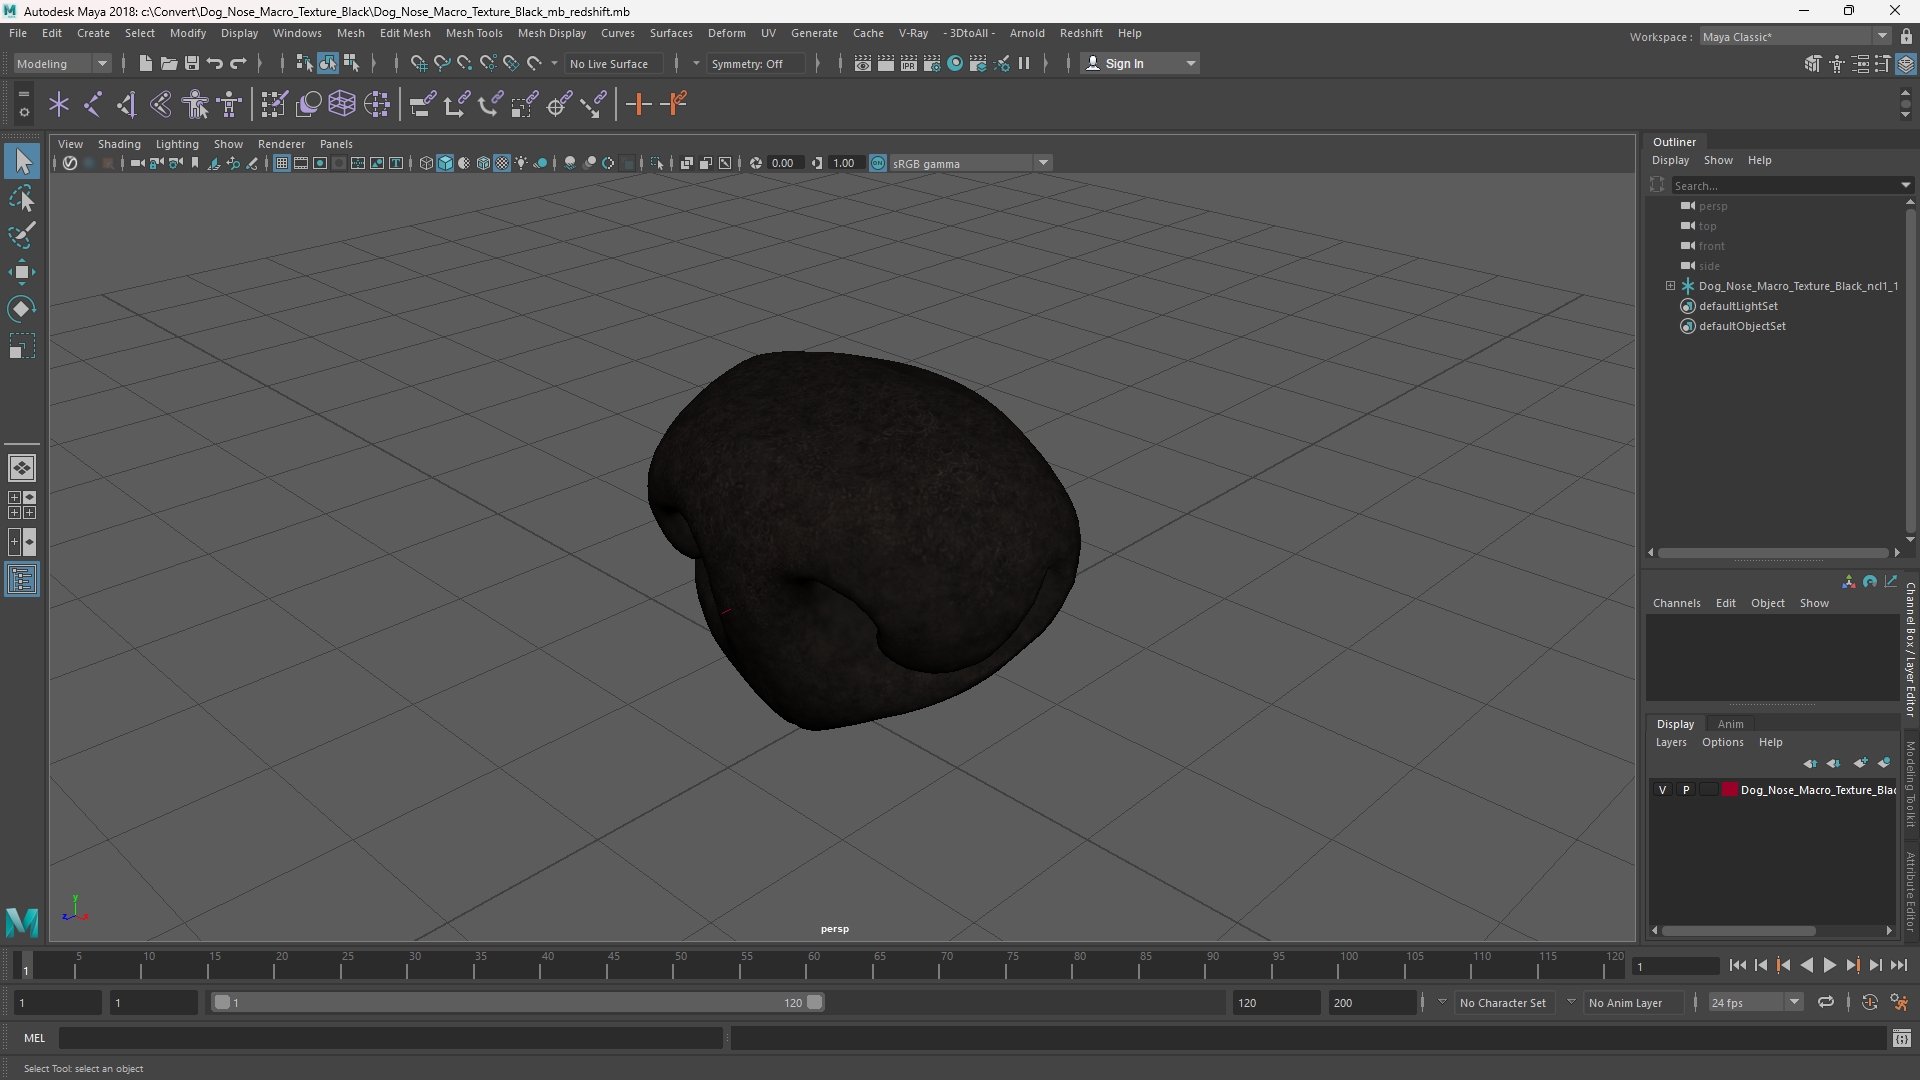
Task: Click the IPR render icon
Action: (909, 63)
